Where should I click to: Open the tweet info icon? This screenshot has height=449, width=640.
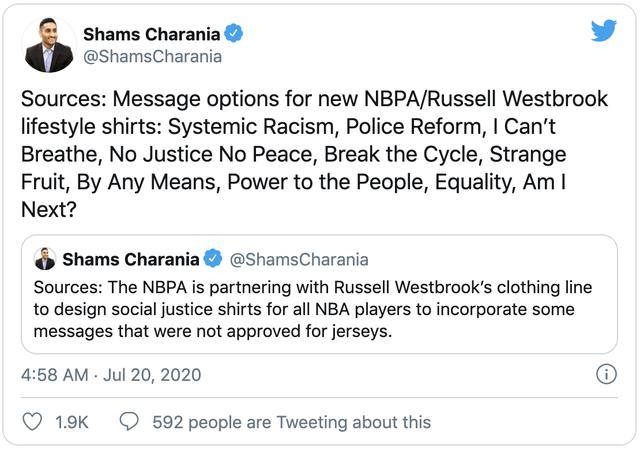(x=605, y=375)
